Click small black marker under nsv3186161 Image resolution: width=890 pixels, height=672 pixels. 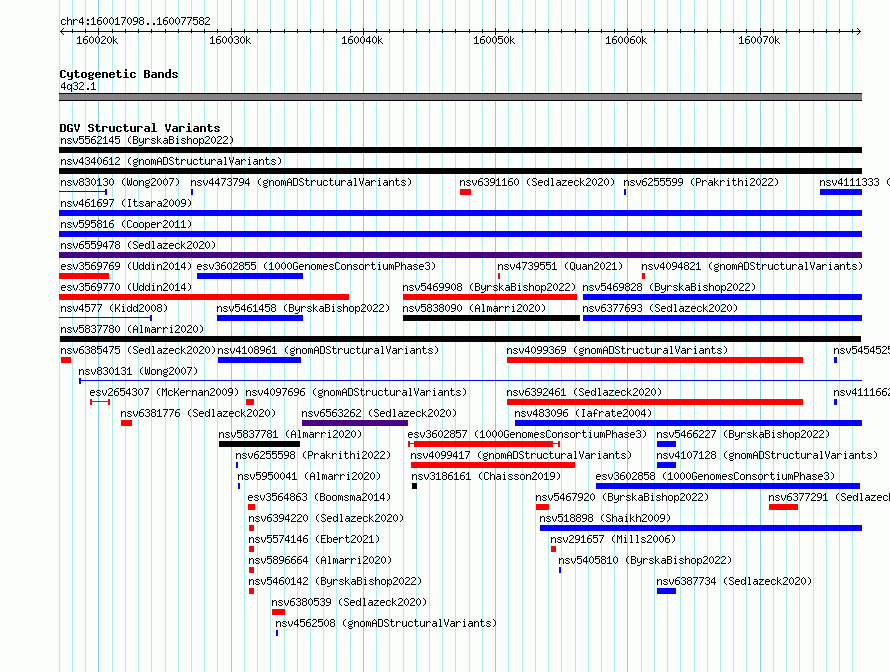(414, 486)
